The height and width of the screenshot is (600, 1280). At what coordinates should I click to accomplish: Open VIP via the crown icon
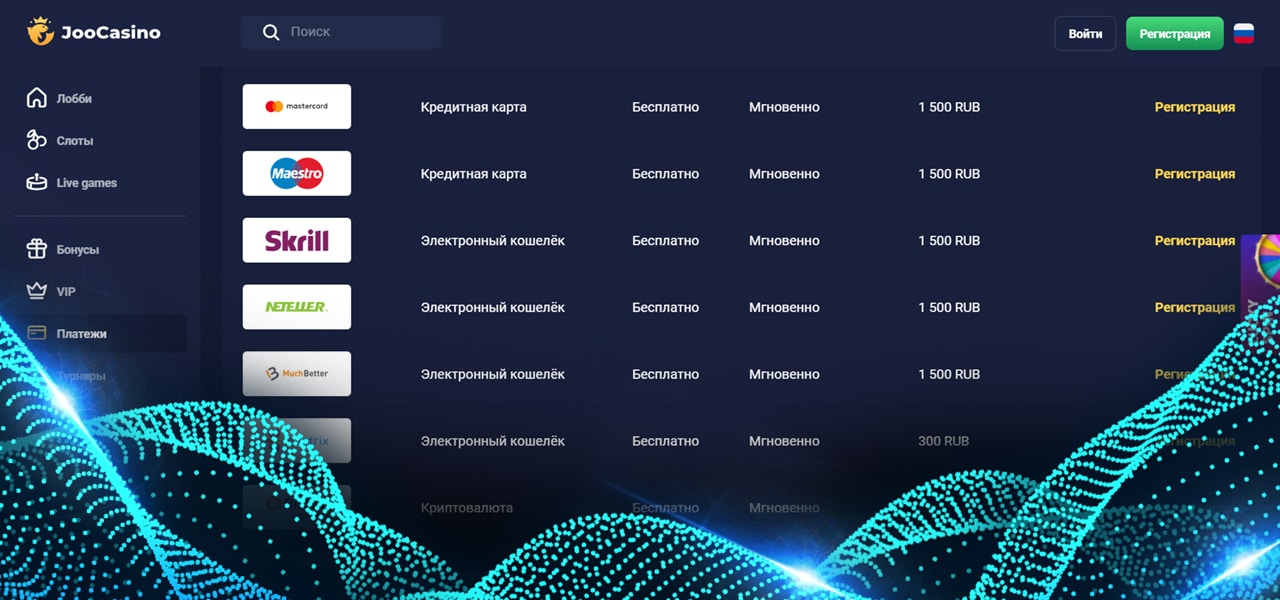coord(35,291)
